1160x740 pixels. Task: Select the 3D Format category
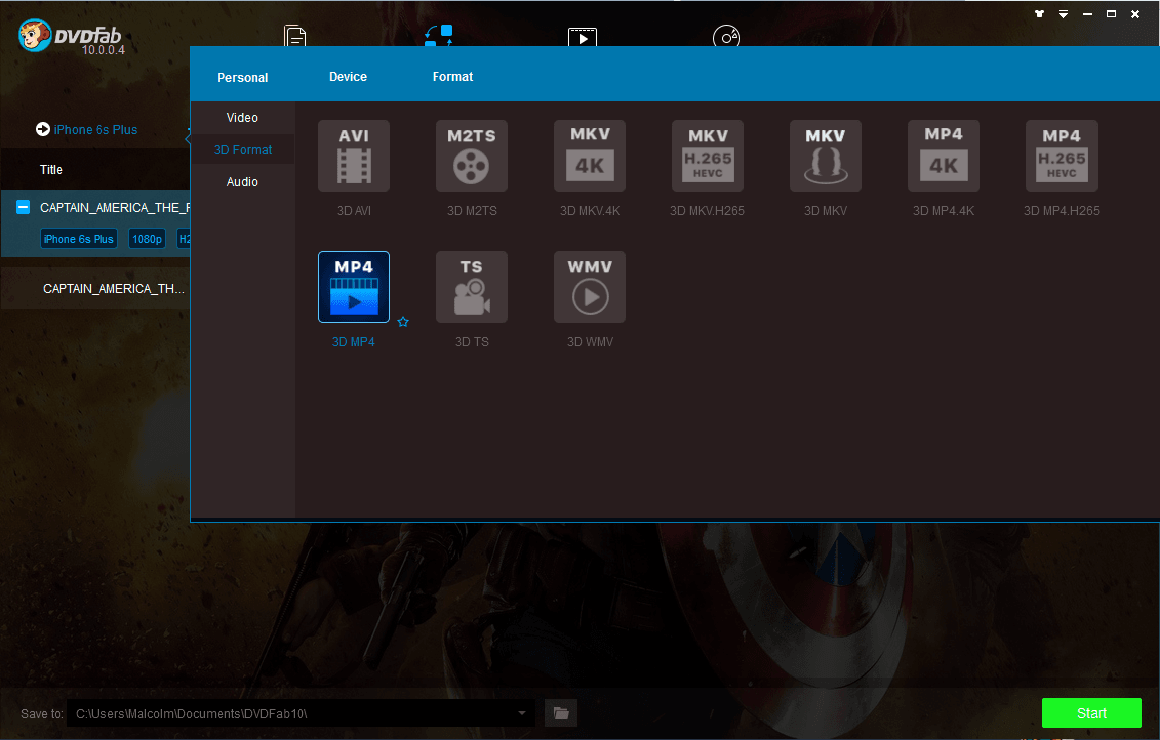click(x=243, y=149)
